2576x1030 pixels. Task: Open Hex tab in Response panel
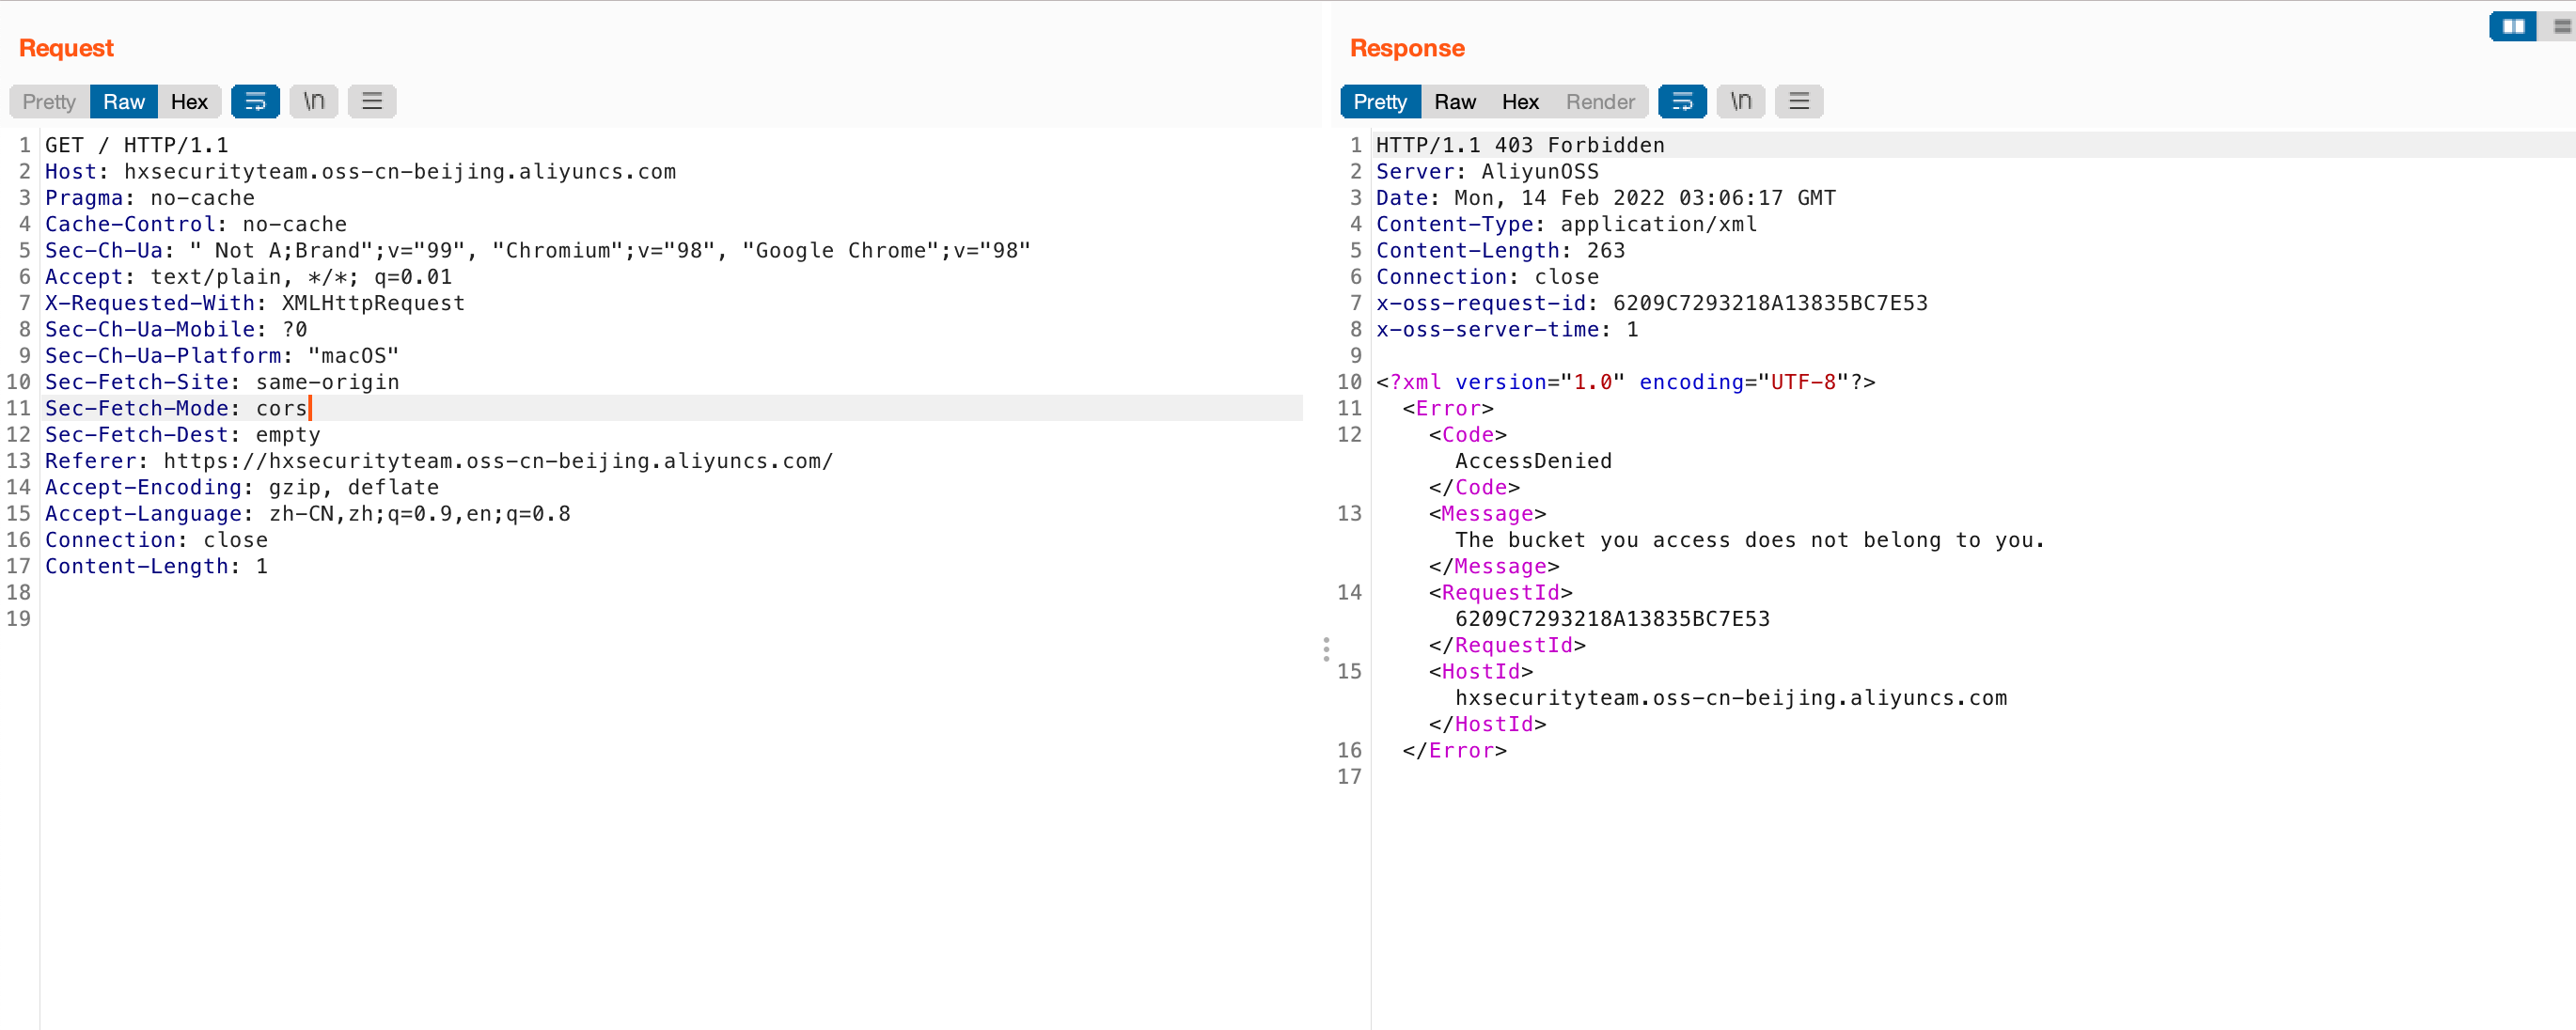tap(1520, 101)
